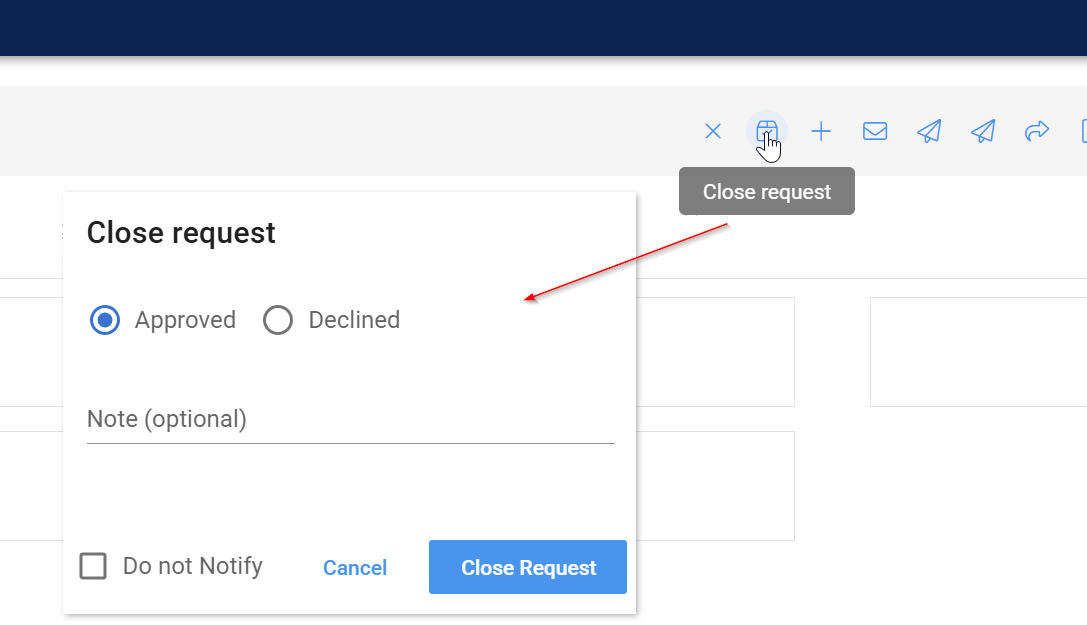Enable the Do not Notify checkbox
Image resolution: width=1087 pixels, height=625 pixels.
point(93,566)
